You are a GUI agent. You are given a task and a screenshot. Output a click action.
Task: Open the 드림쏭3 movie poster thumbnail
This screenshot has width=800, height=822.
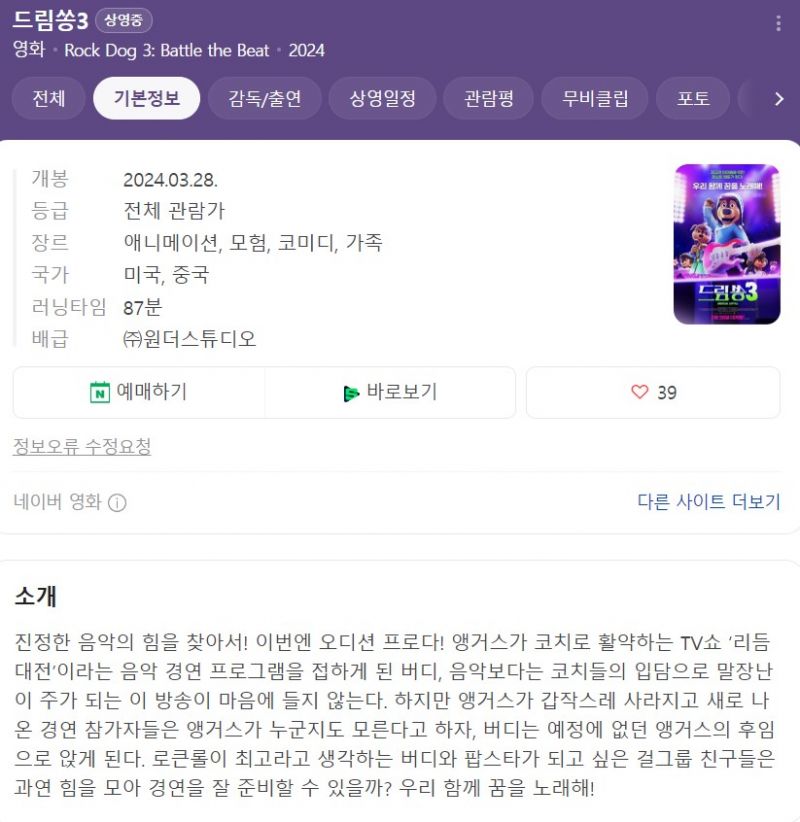[727, 244]
